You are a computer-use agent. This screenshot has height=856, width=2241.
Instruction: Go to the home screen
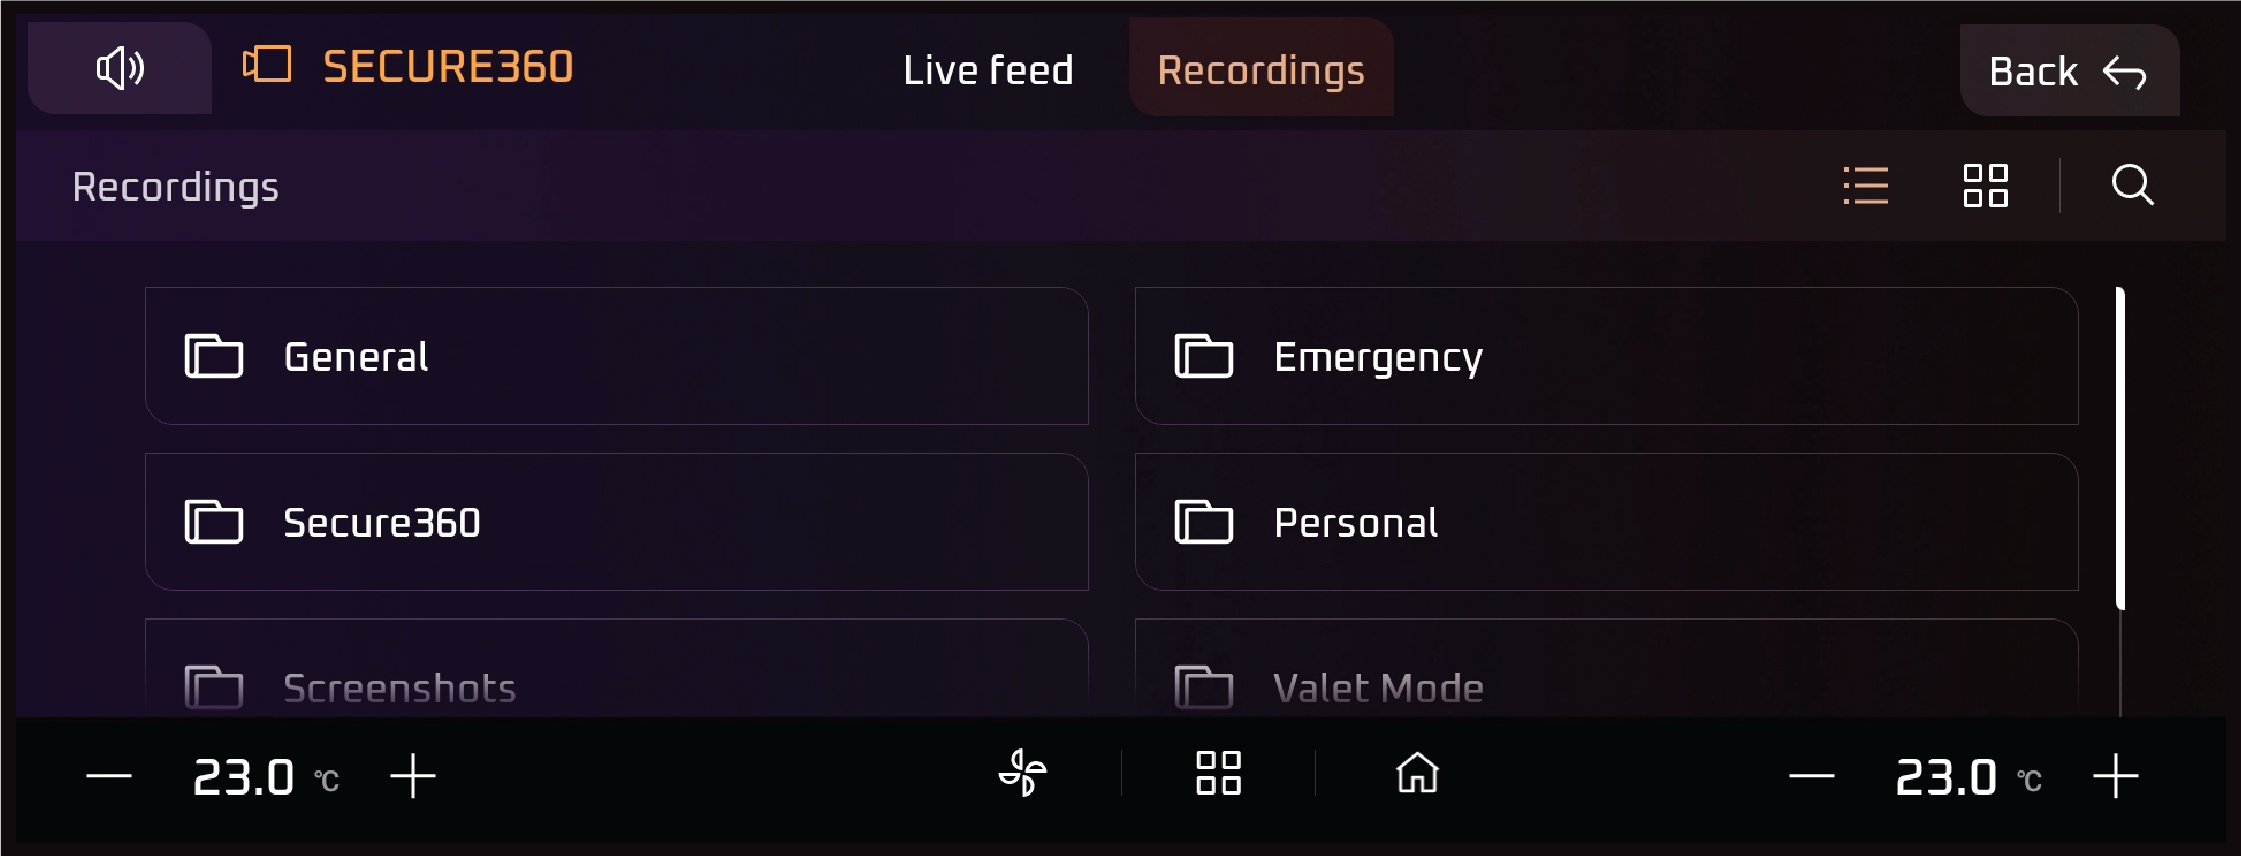(x=1417, y=773)
